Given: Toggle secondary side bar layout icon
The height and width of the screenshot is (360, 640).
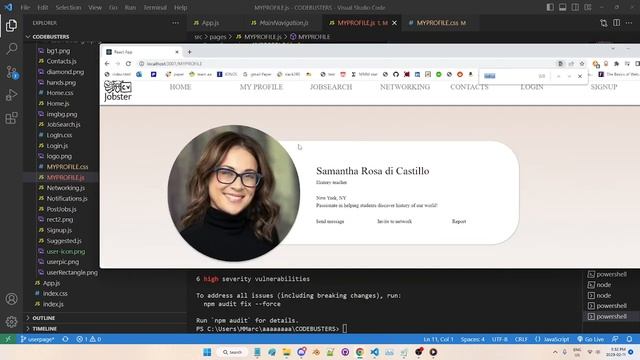Looking at the screenshot, I should pyautogui.click(x=575, y=7).
